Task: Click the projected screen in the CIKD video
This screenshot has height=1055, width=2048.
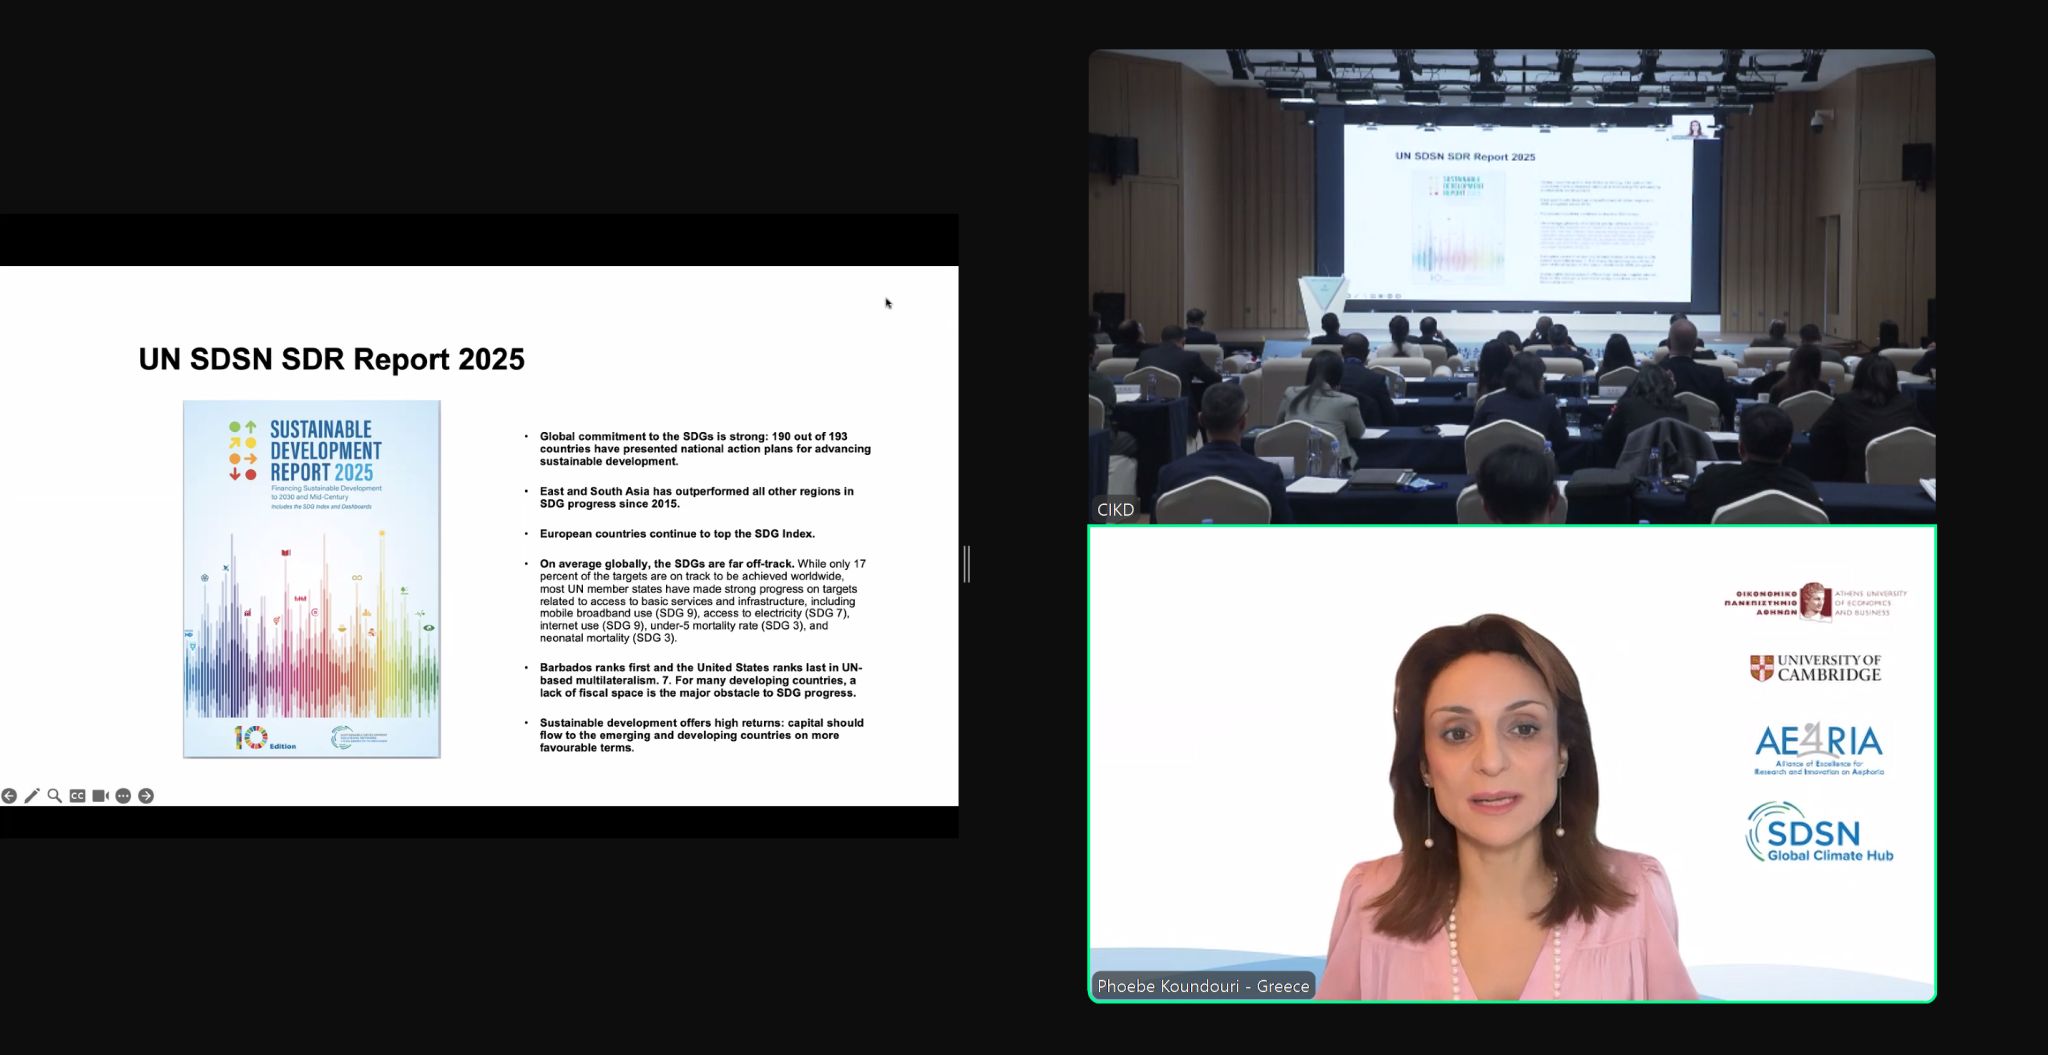Action: click(1518, 215)
